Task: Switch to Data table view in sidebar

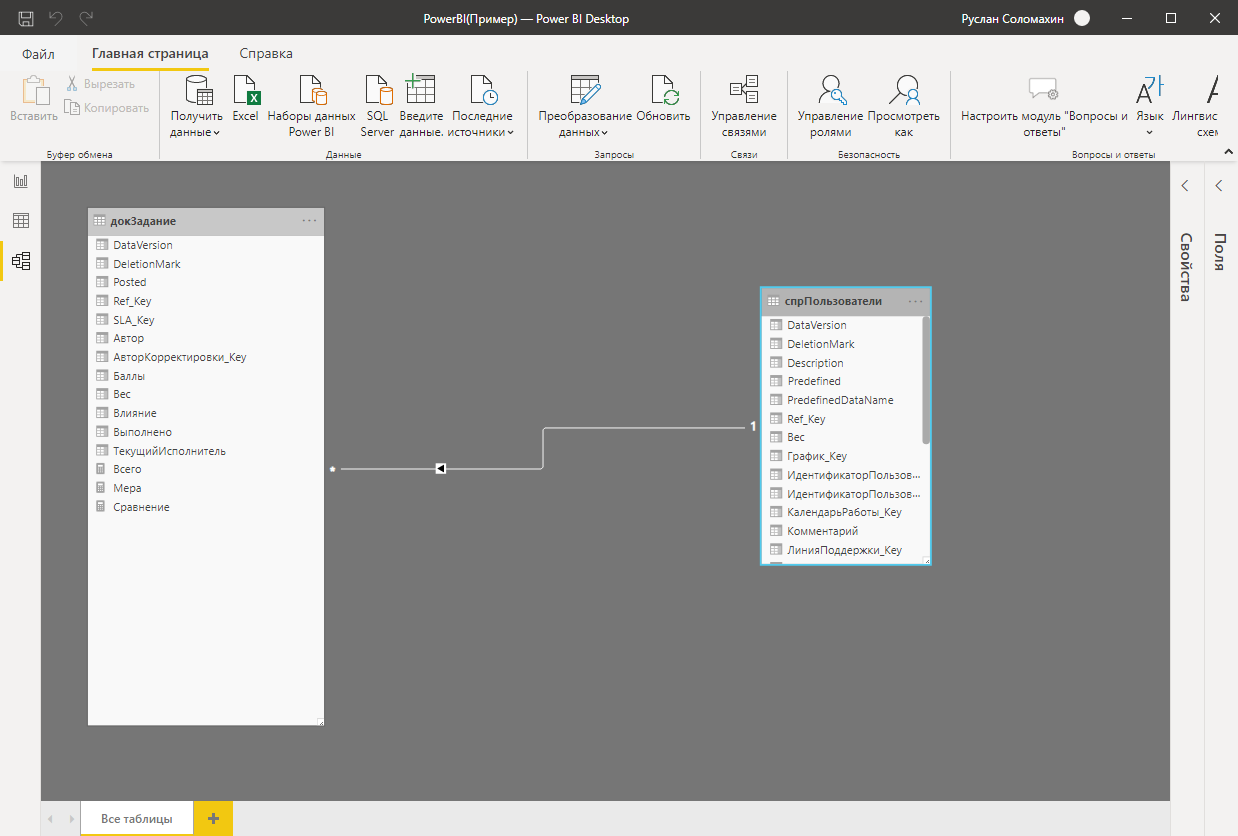Action: point(20,221)
